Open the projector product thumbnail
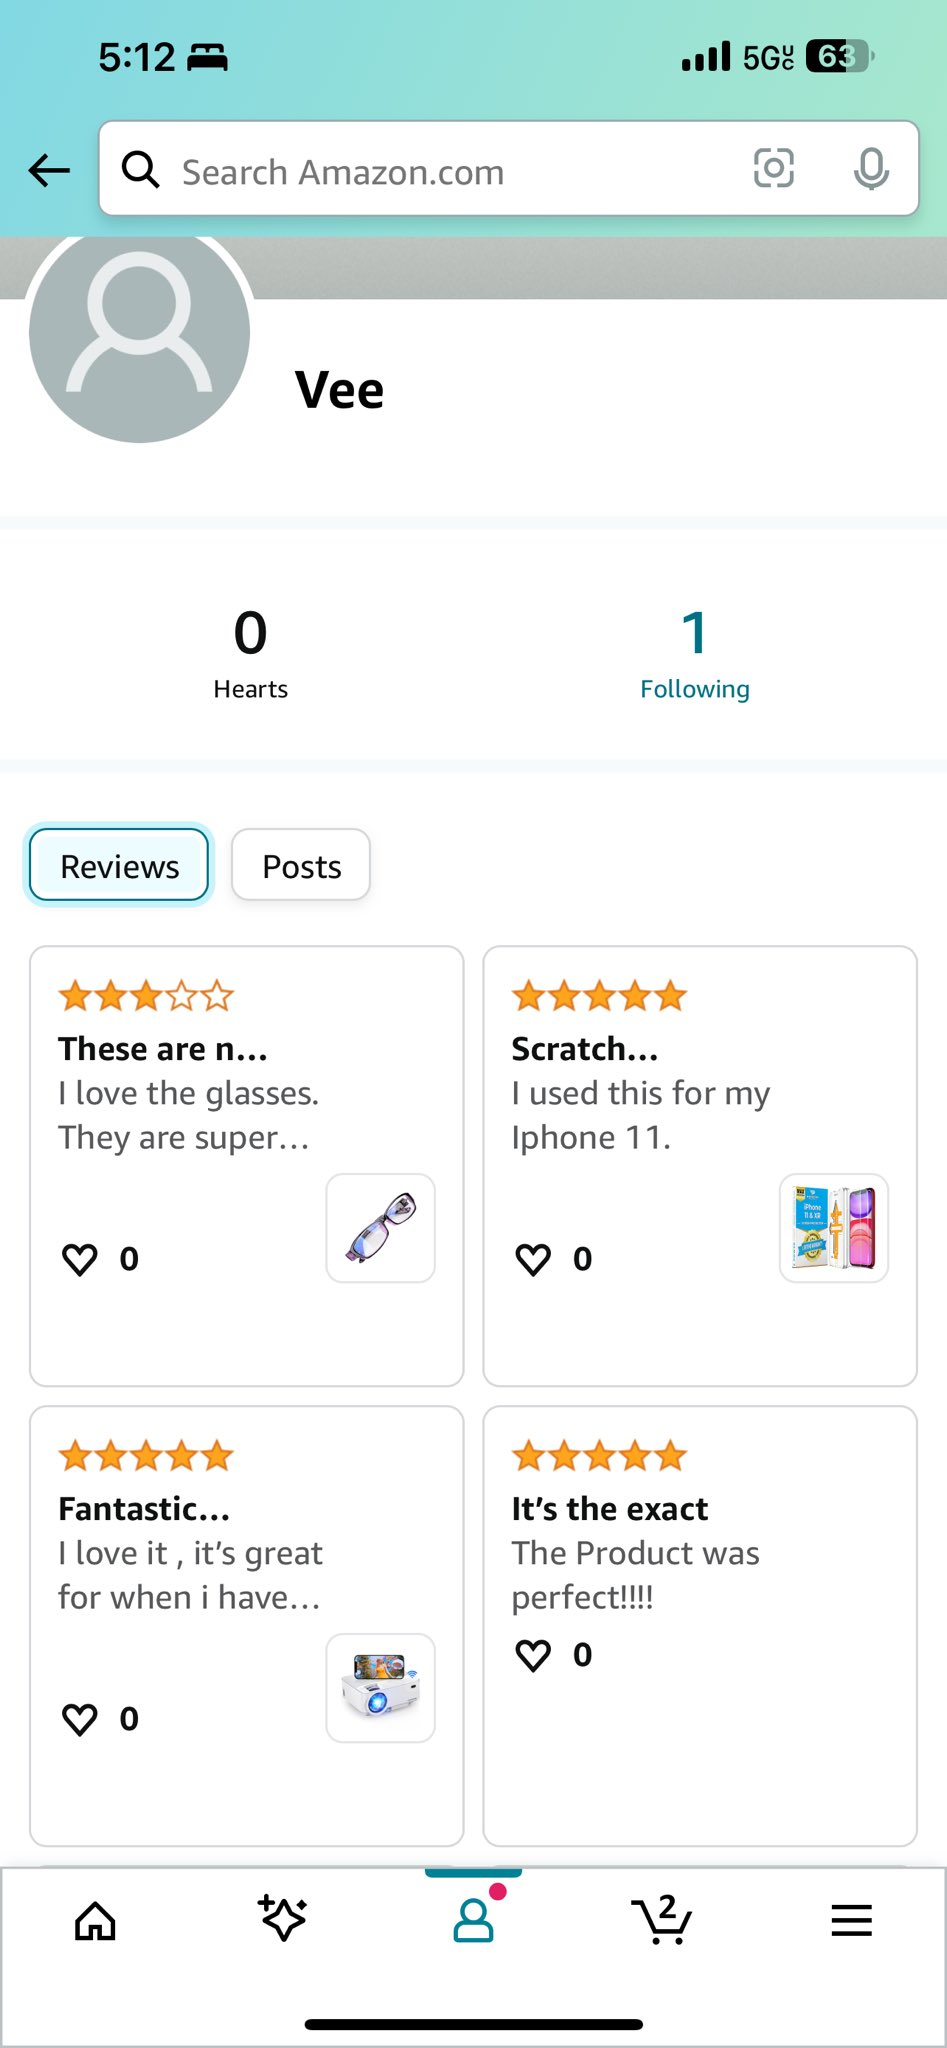The height and width of the screenshot is (2048, 947). (381, 1688)
